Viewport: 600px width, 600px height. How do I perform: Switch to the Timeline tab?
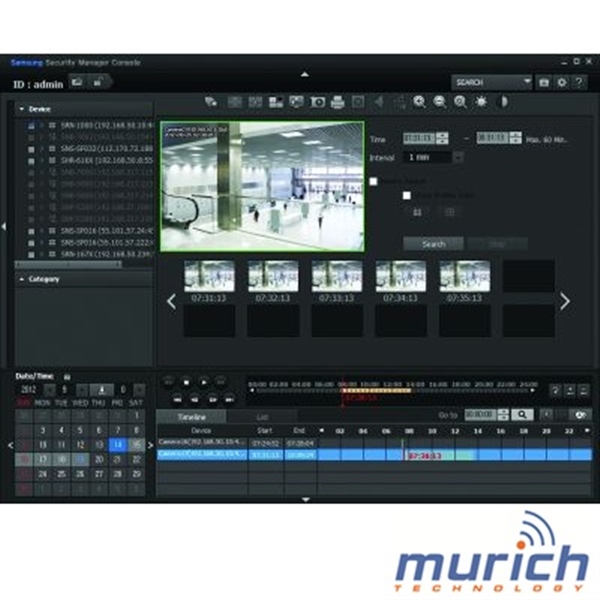pos(192,417)
